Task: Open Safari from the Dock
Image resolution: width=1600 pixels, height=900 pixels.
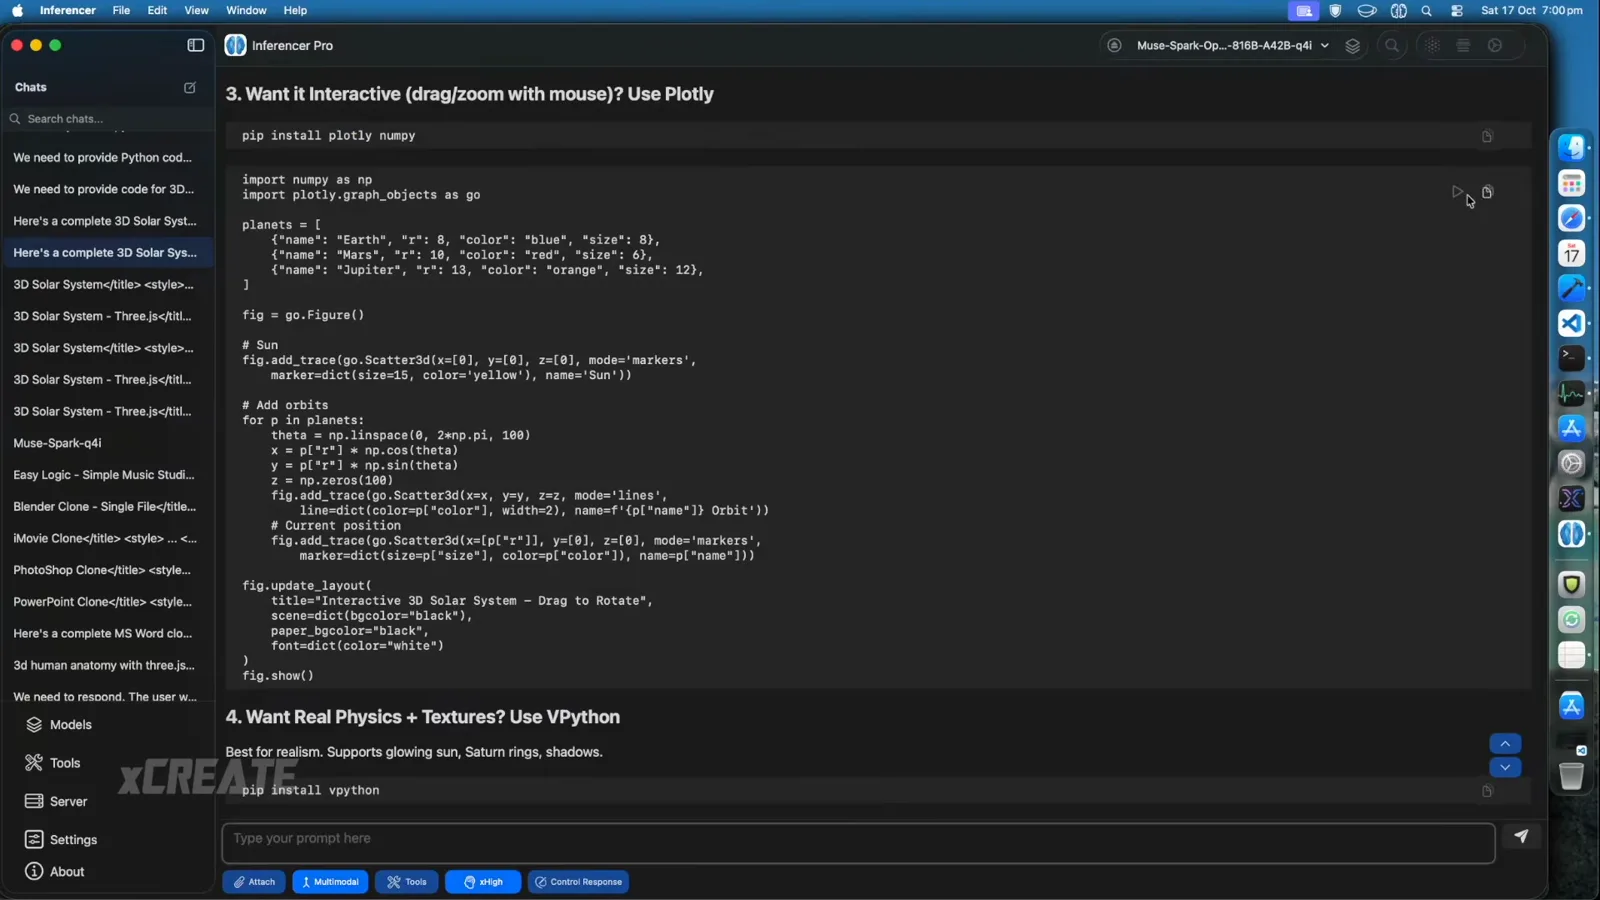Action: (1572, 218)
